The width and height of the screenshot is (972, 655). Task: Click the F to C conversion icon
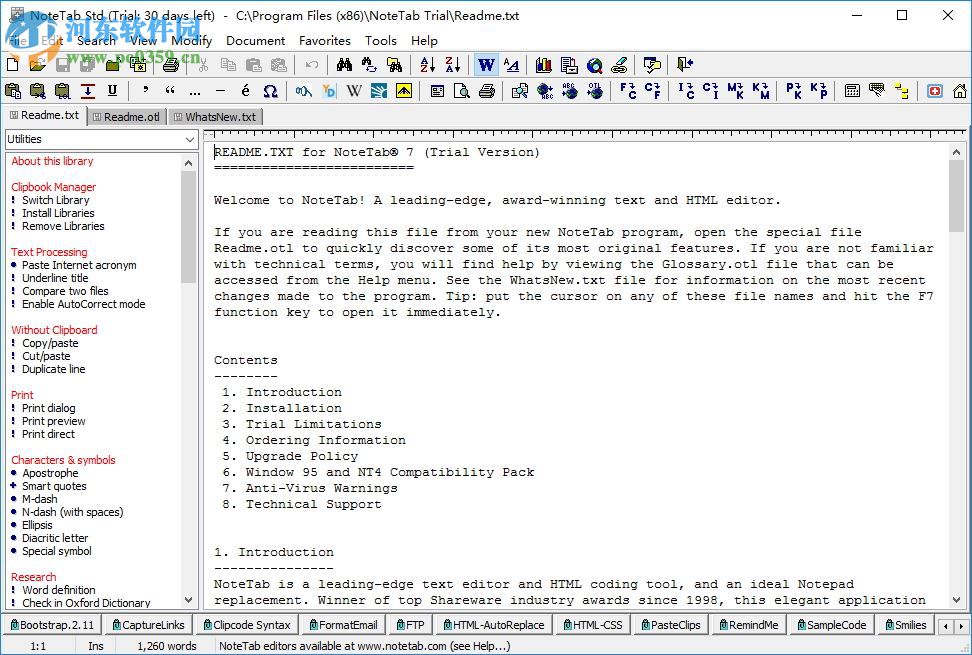(628, 91)
